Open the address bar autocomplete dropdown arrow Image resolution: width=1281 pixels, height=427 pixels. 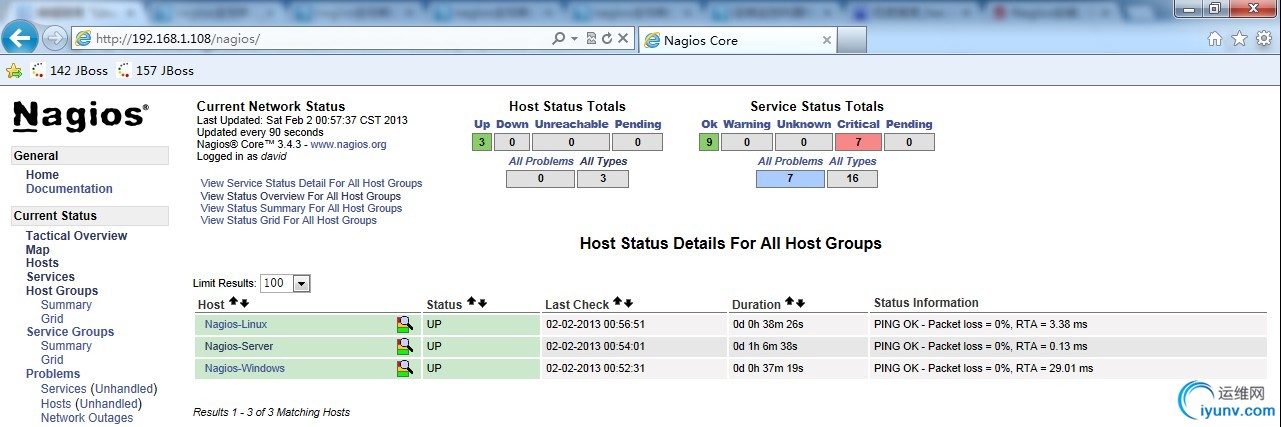tap(575, 39)
